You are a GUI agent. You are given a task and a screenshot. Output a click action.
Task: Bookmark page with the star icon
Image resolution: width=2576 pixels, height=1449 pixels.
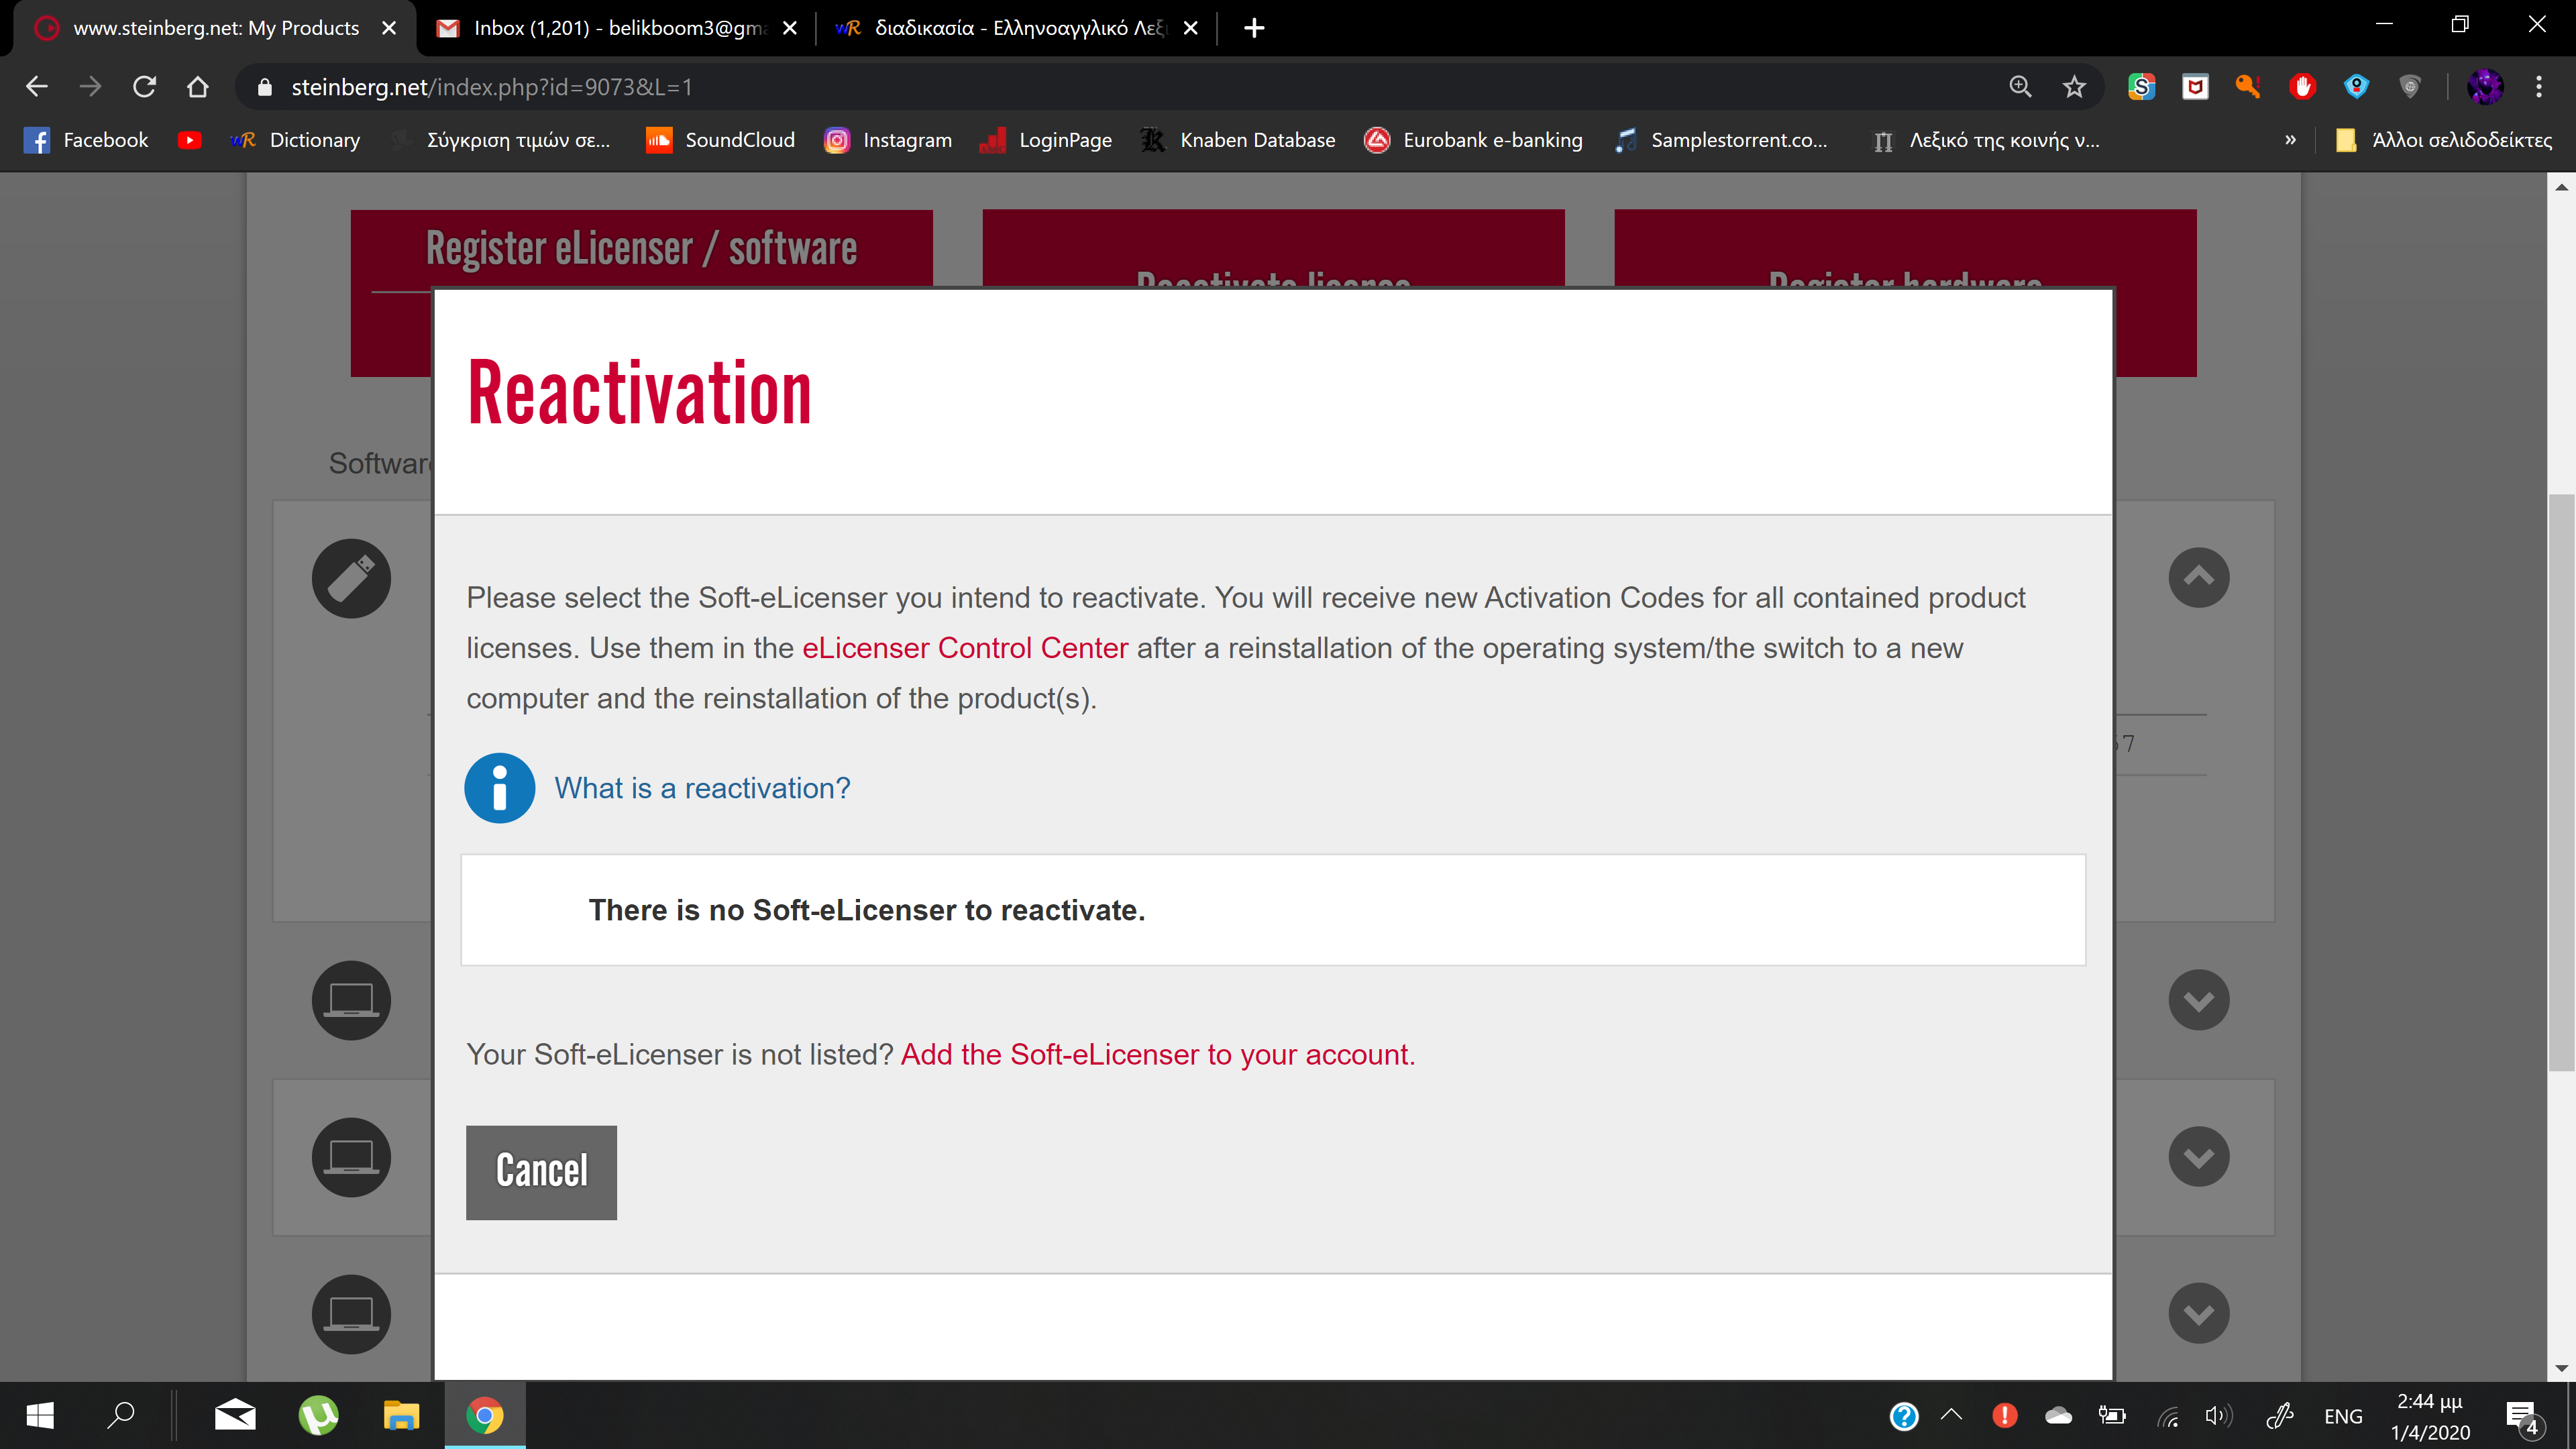coord(2074,87)
